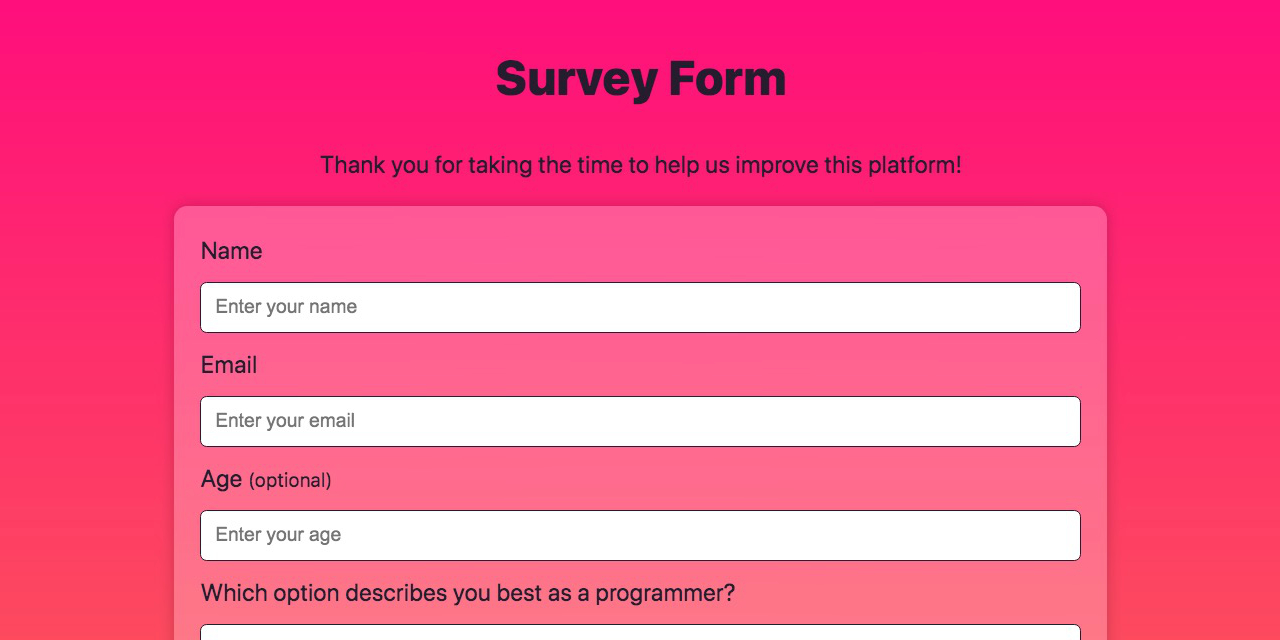Click the "Age" field label
The width and height of the screenshot is (1280, 640).
point(221,479)
